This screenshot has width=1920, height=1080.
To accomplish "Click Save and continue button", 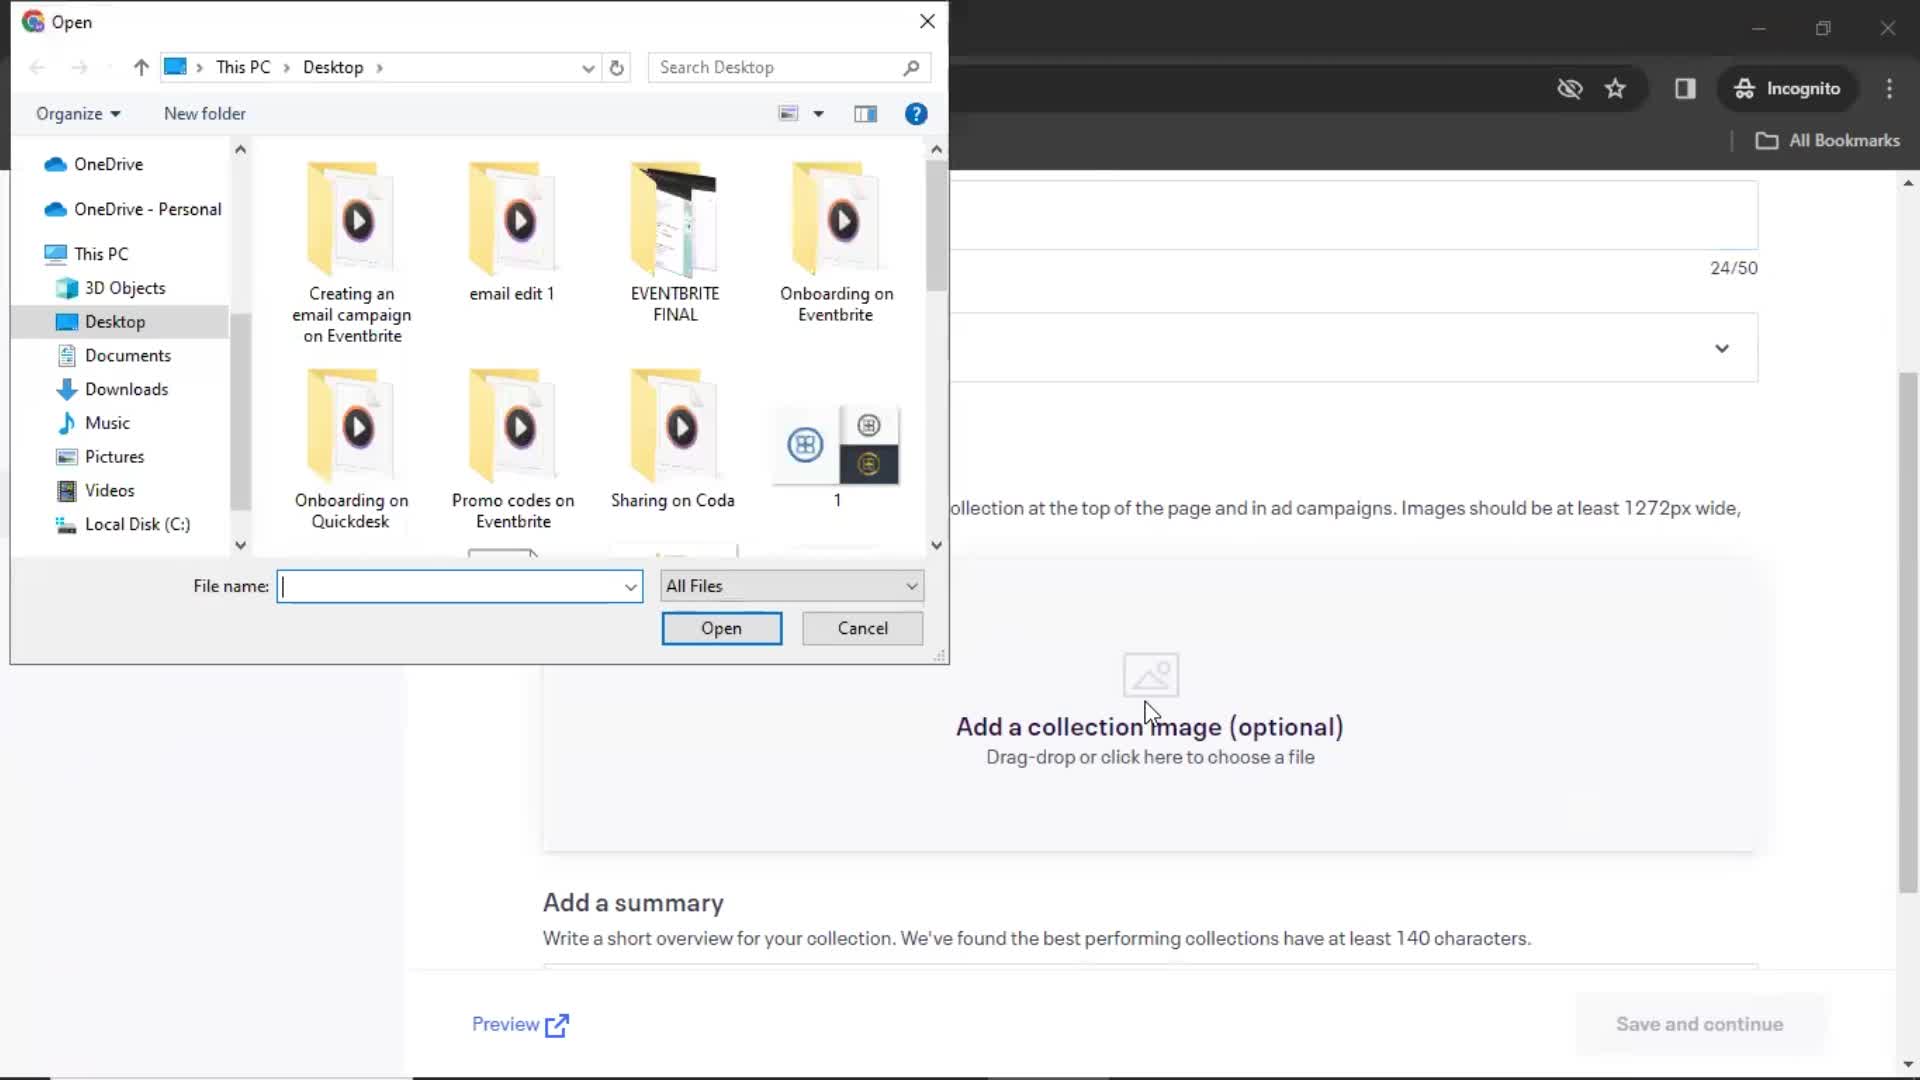I will pos(1699,1025).
